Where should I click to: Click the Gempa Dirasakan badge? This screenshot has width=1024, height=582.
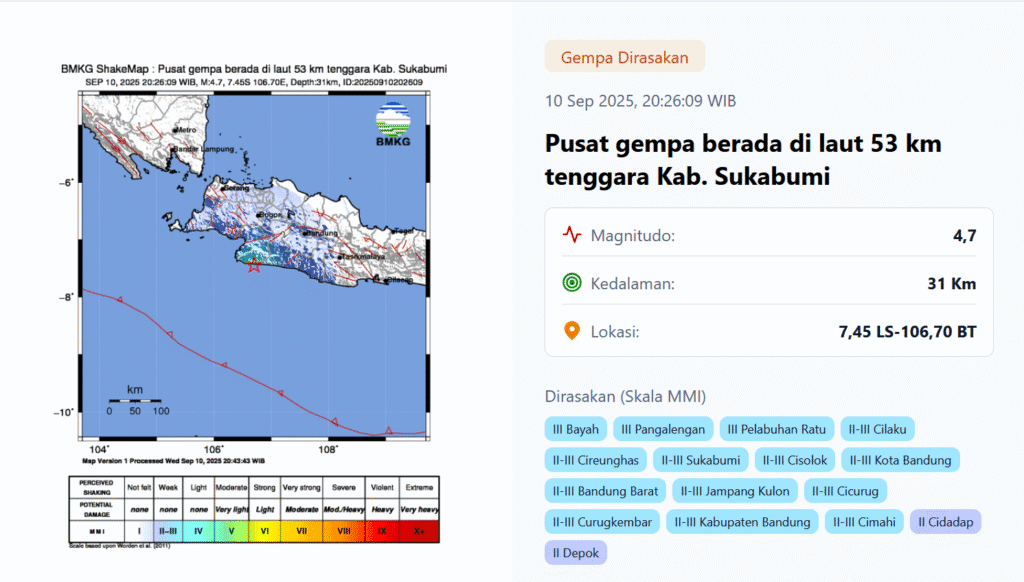(624, 57)
